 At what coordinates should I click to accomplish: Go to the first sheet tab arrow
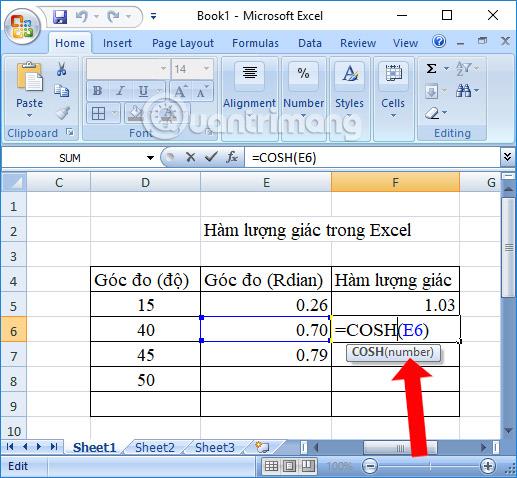(x=10, y=447)
